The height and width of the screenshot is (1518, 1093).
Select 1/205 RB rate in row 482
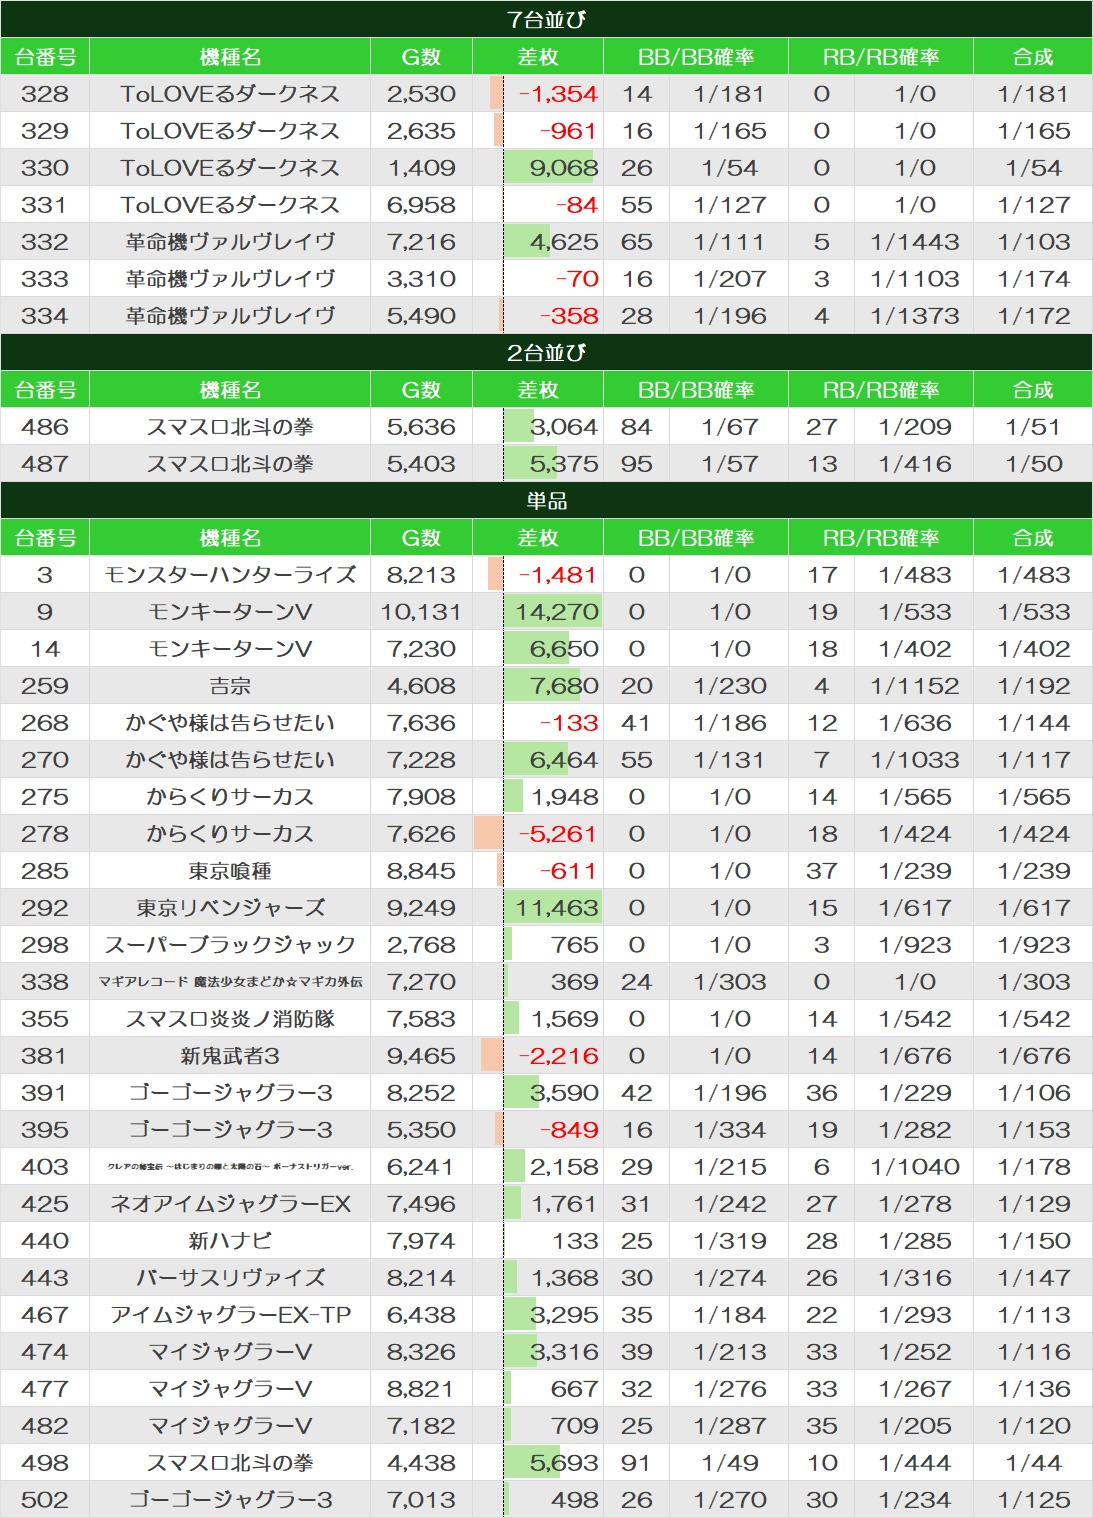coord(914,1426)
